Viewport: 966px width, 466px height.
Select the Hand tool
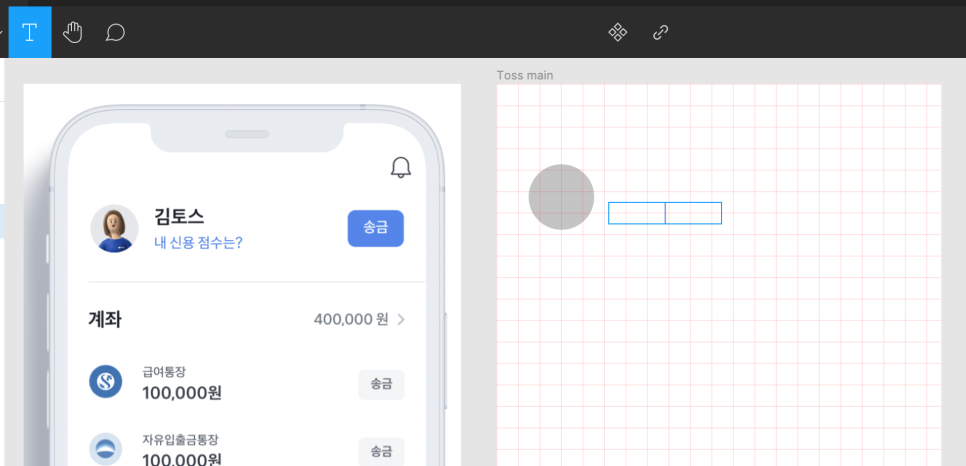(73, 32)
